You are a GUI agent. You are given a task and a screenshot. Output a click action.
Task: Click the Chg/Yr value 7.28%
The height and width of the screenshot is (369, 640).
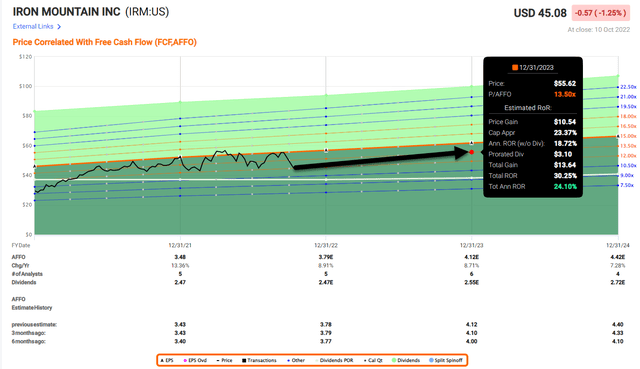point(617,266)
